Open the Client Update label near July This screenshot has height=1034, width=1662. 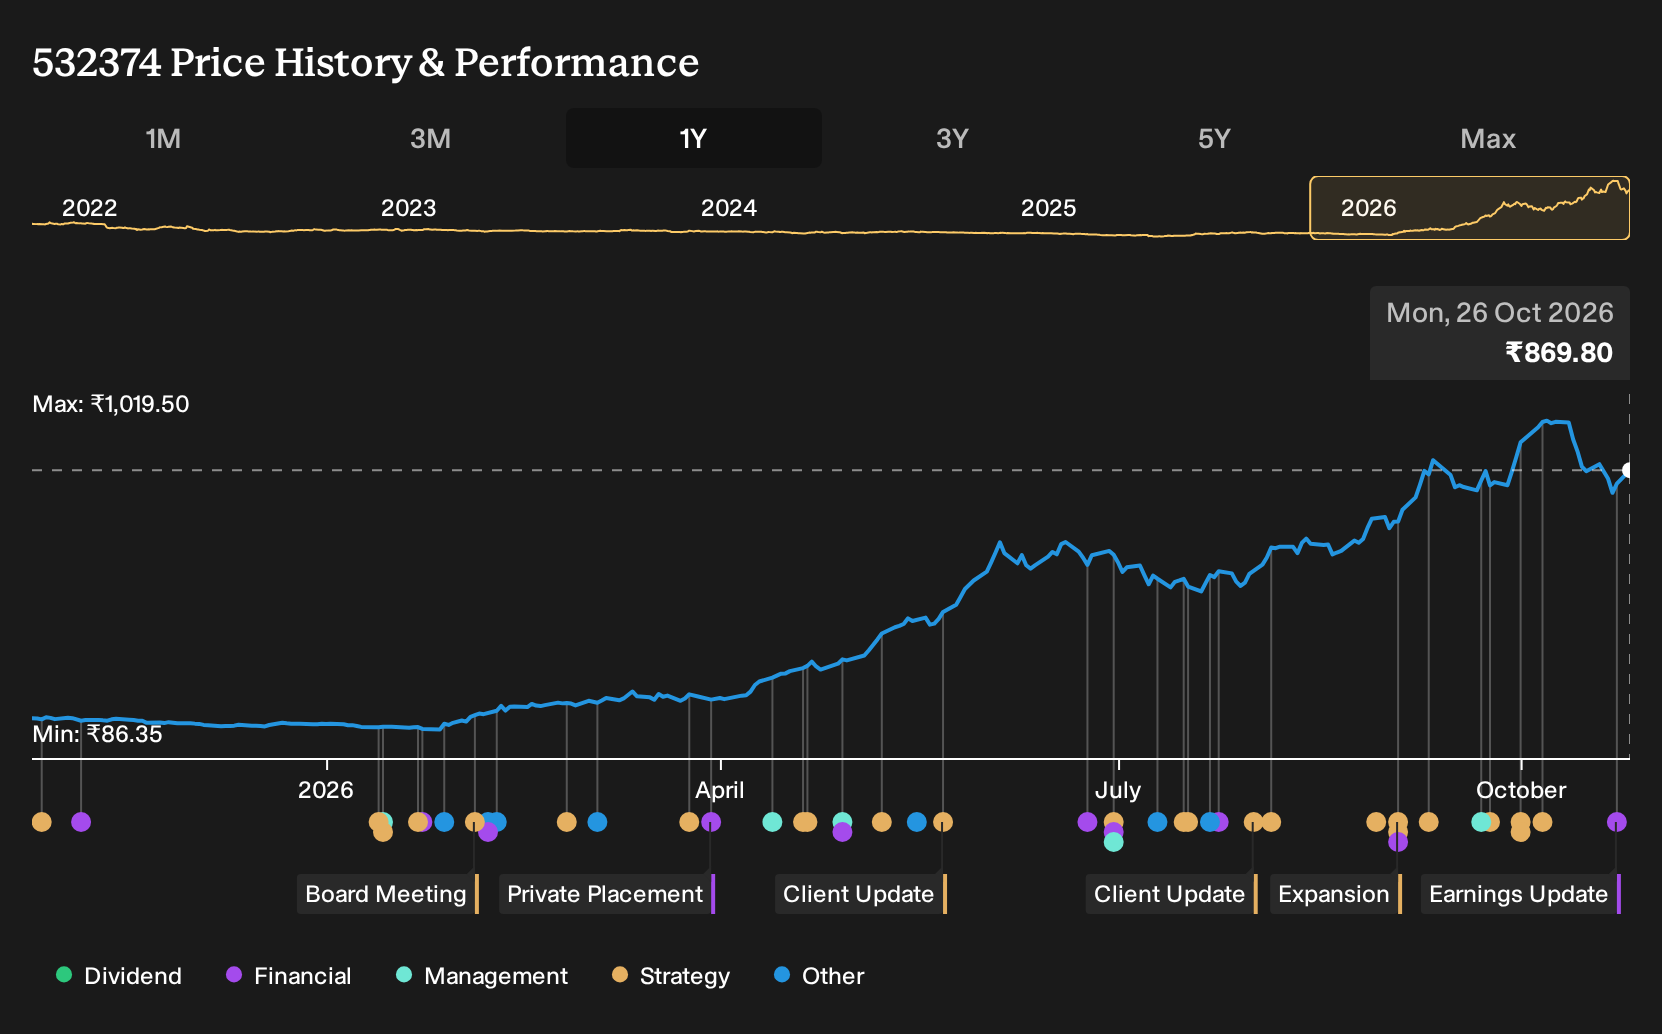pyautogui.click(x=1172, y=894)
